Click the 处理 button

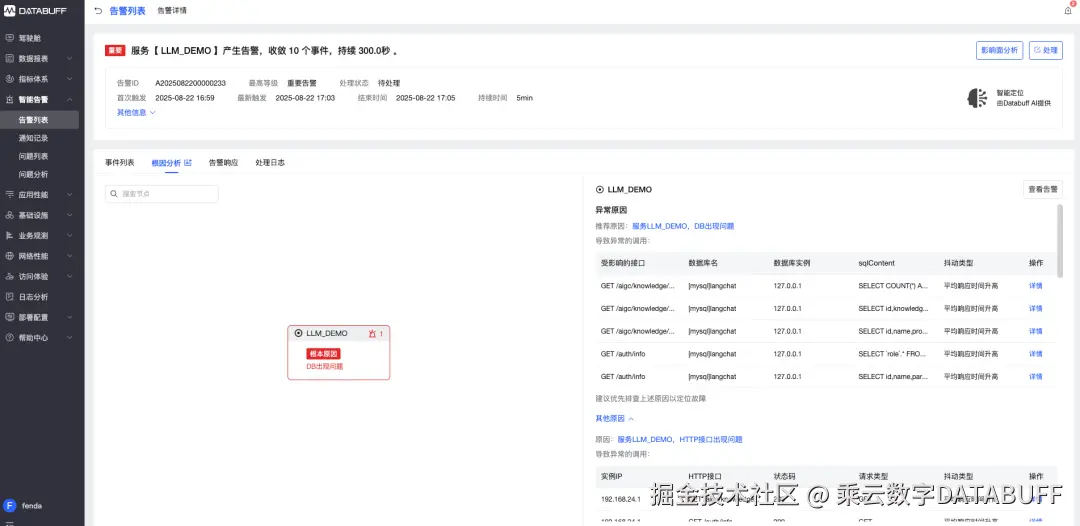coord(1046,50)
